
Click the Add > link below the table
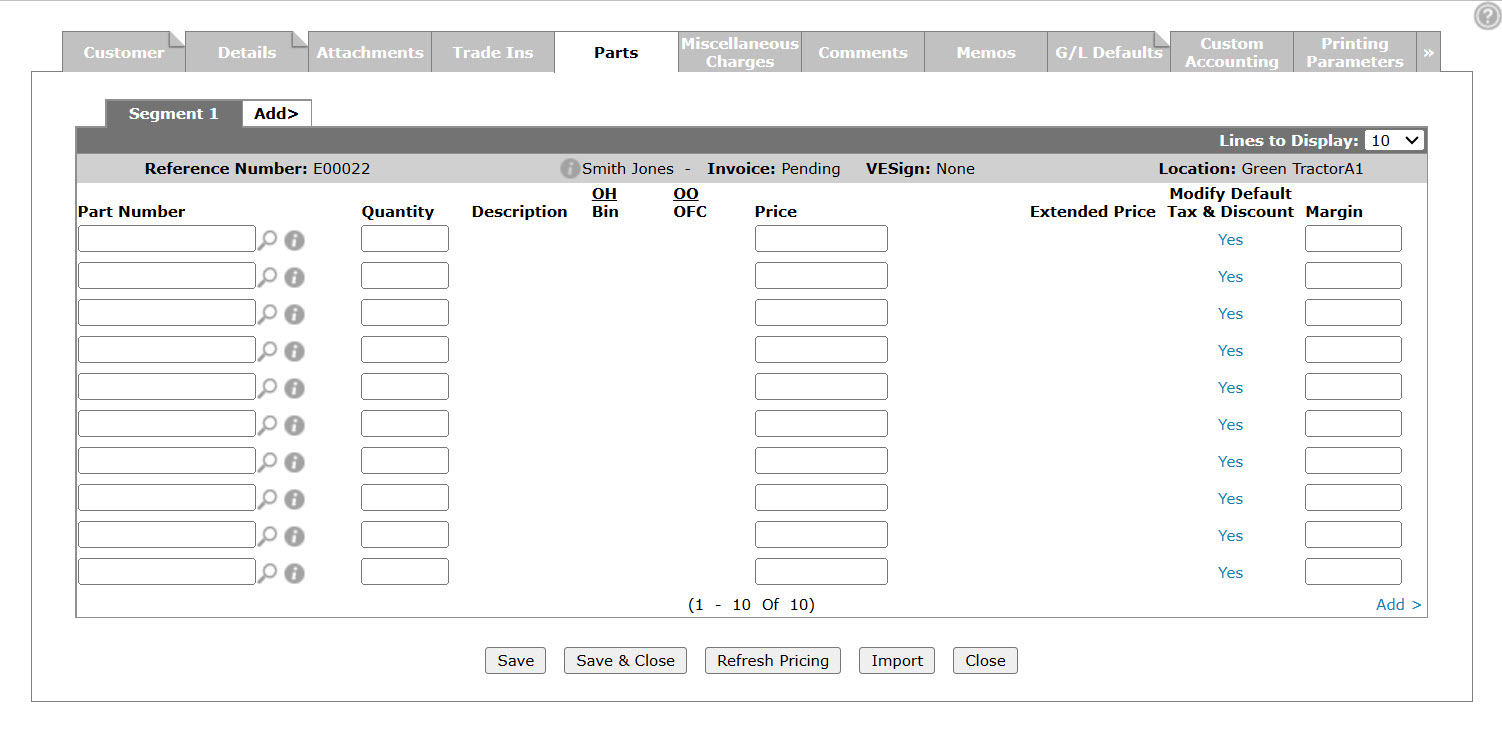click(x=1399, y=604)
